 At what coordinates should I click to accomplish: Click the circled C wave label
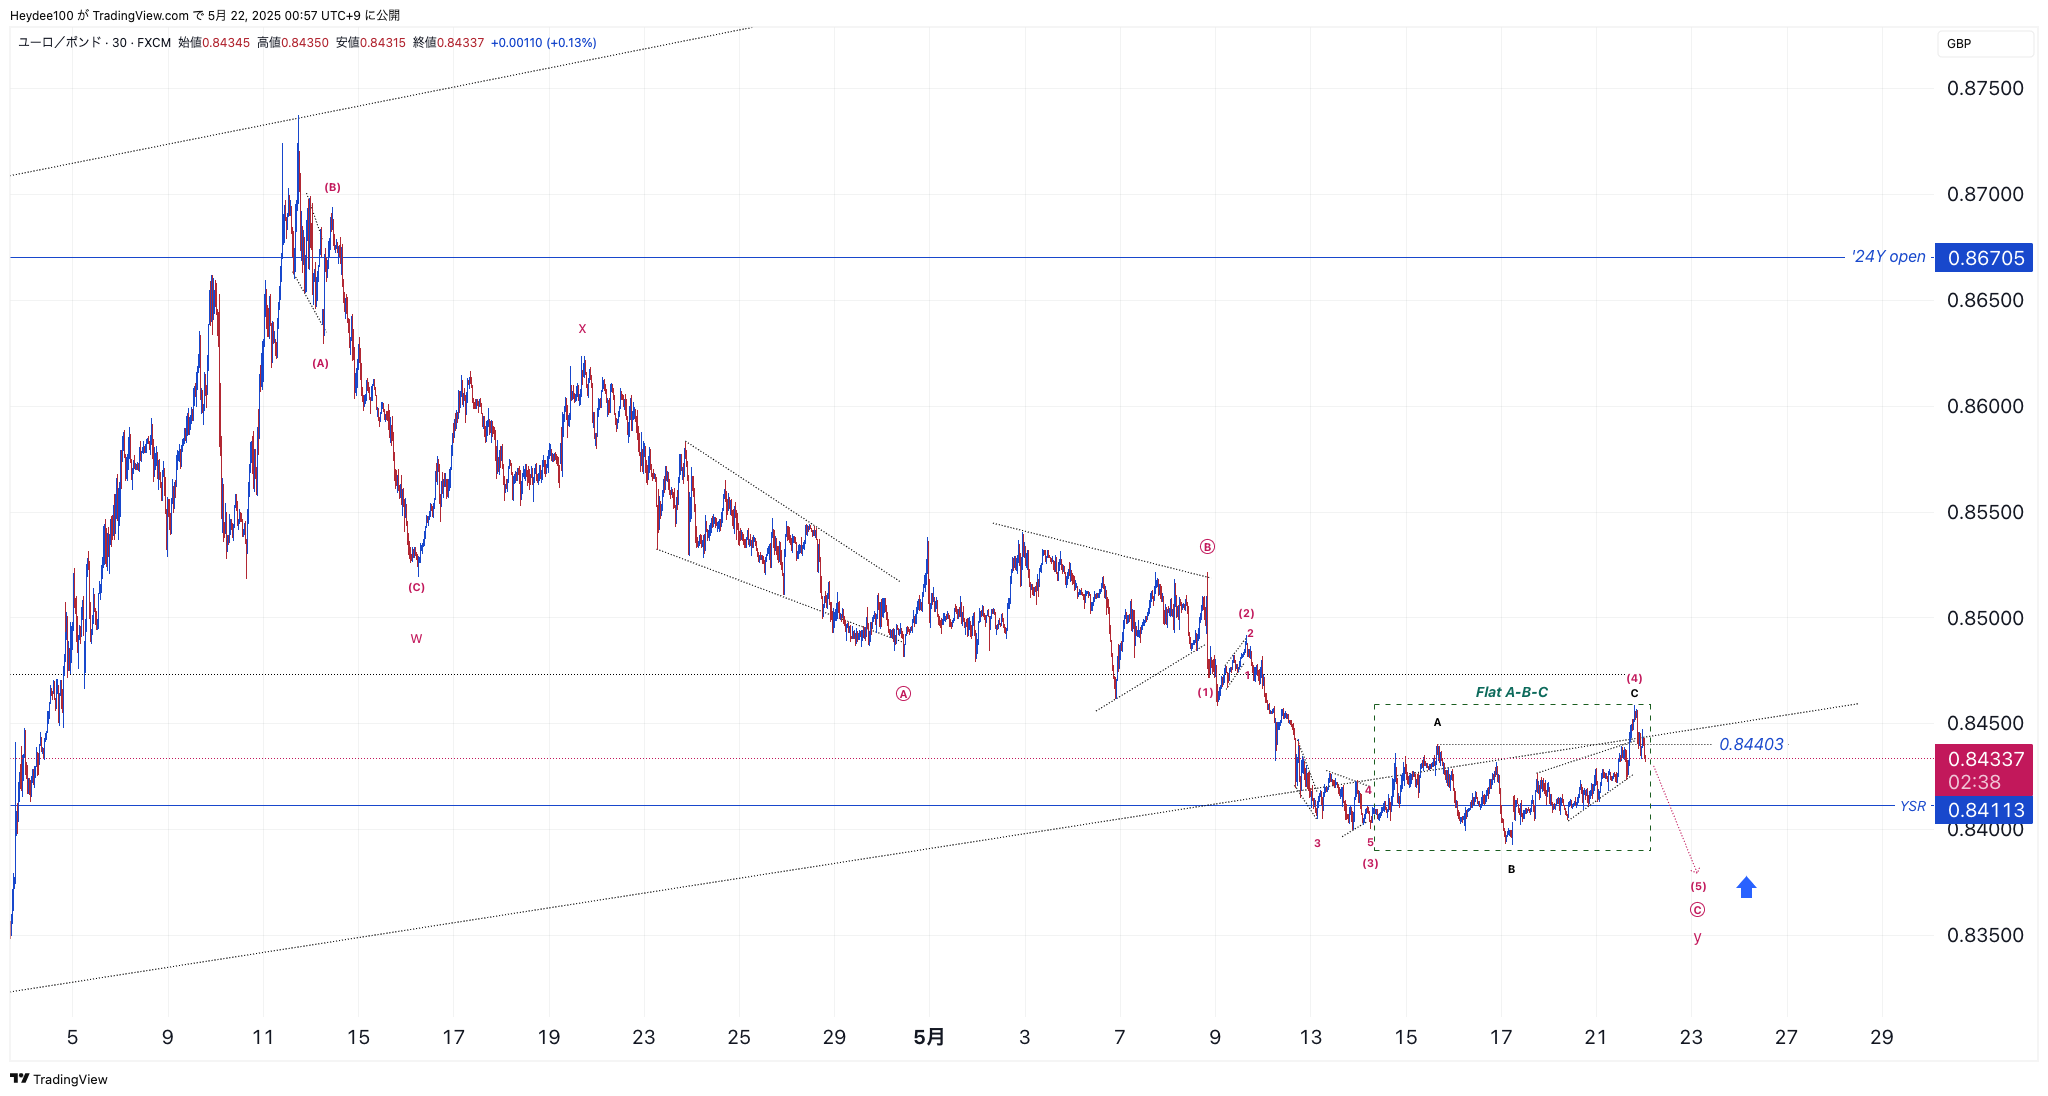click(x=1697, y=910)
